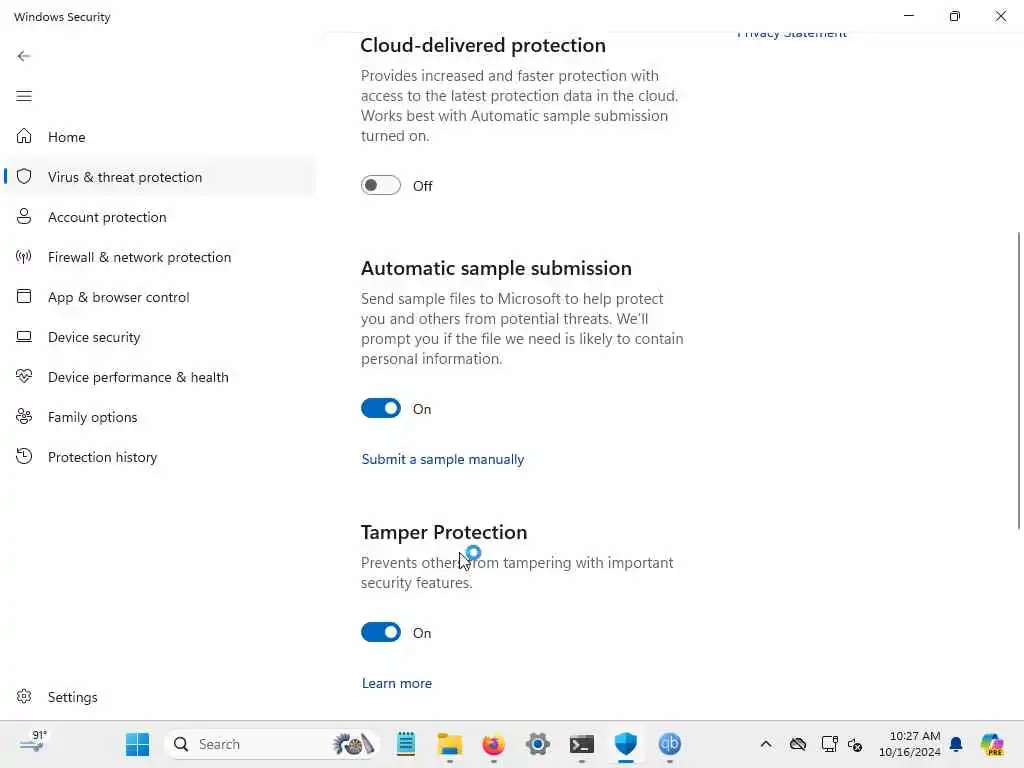Click the gear icon next to Settings
The width and height of the screenshot is (1024, 768).
(24, 696)
